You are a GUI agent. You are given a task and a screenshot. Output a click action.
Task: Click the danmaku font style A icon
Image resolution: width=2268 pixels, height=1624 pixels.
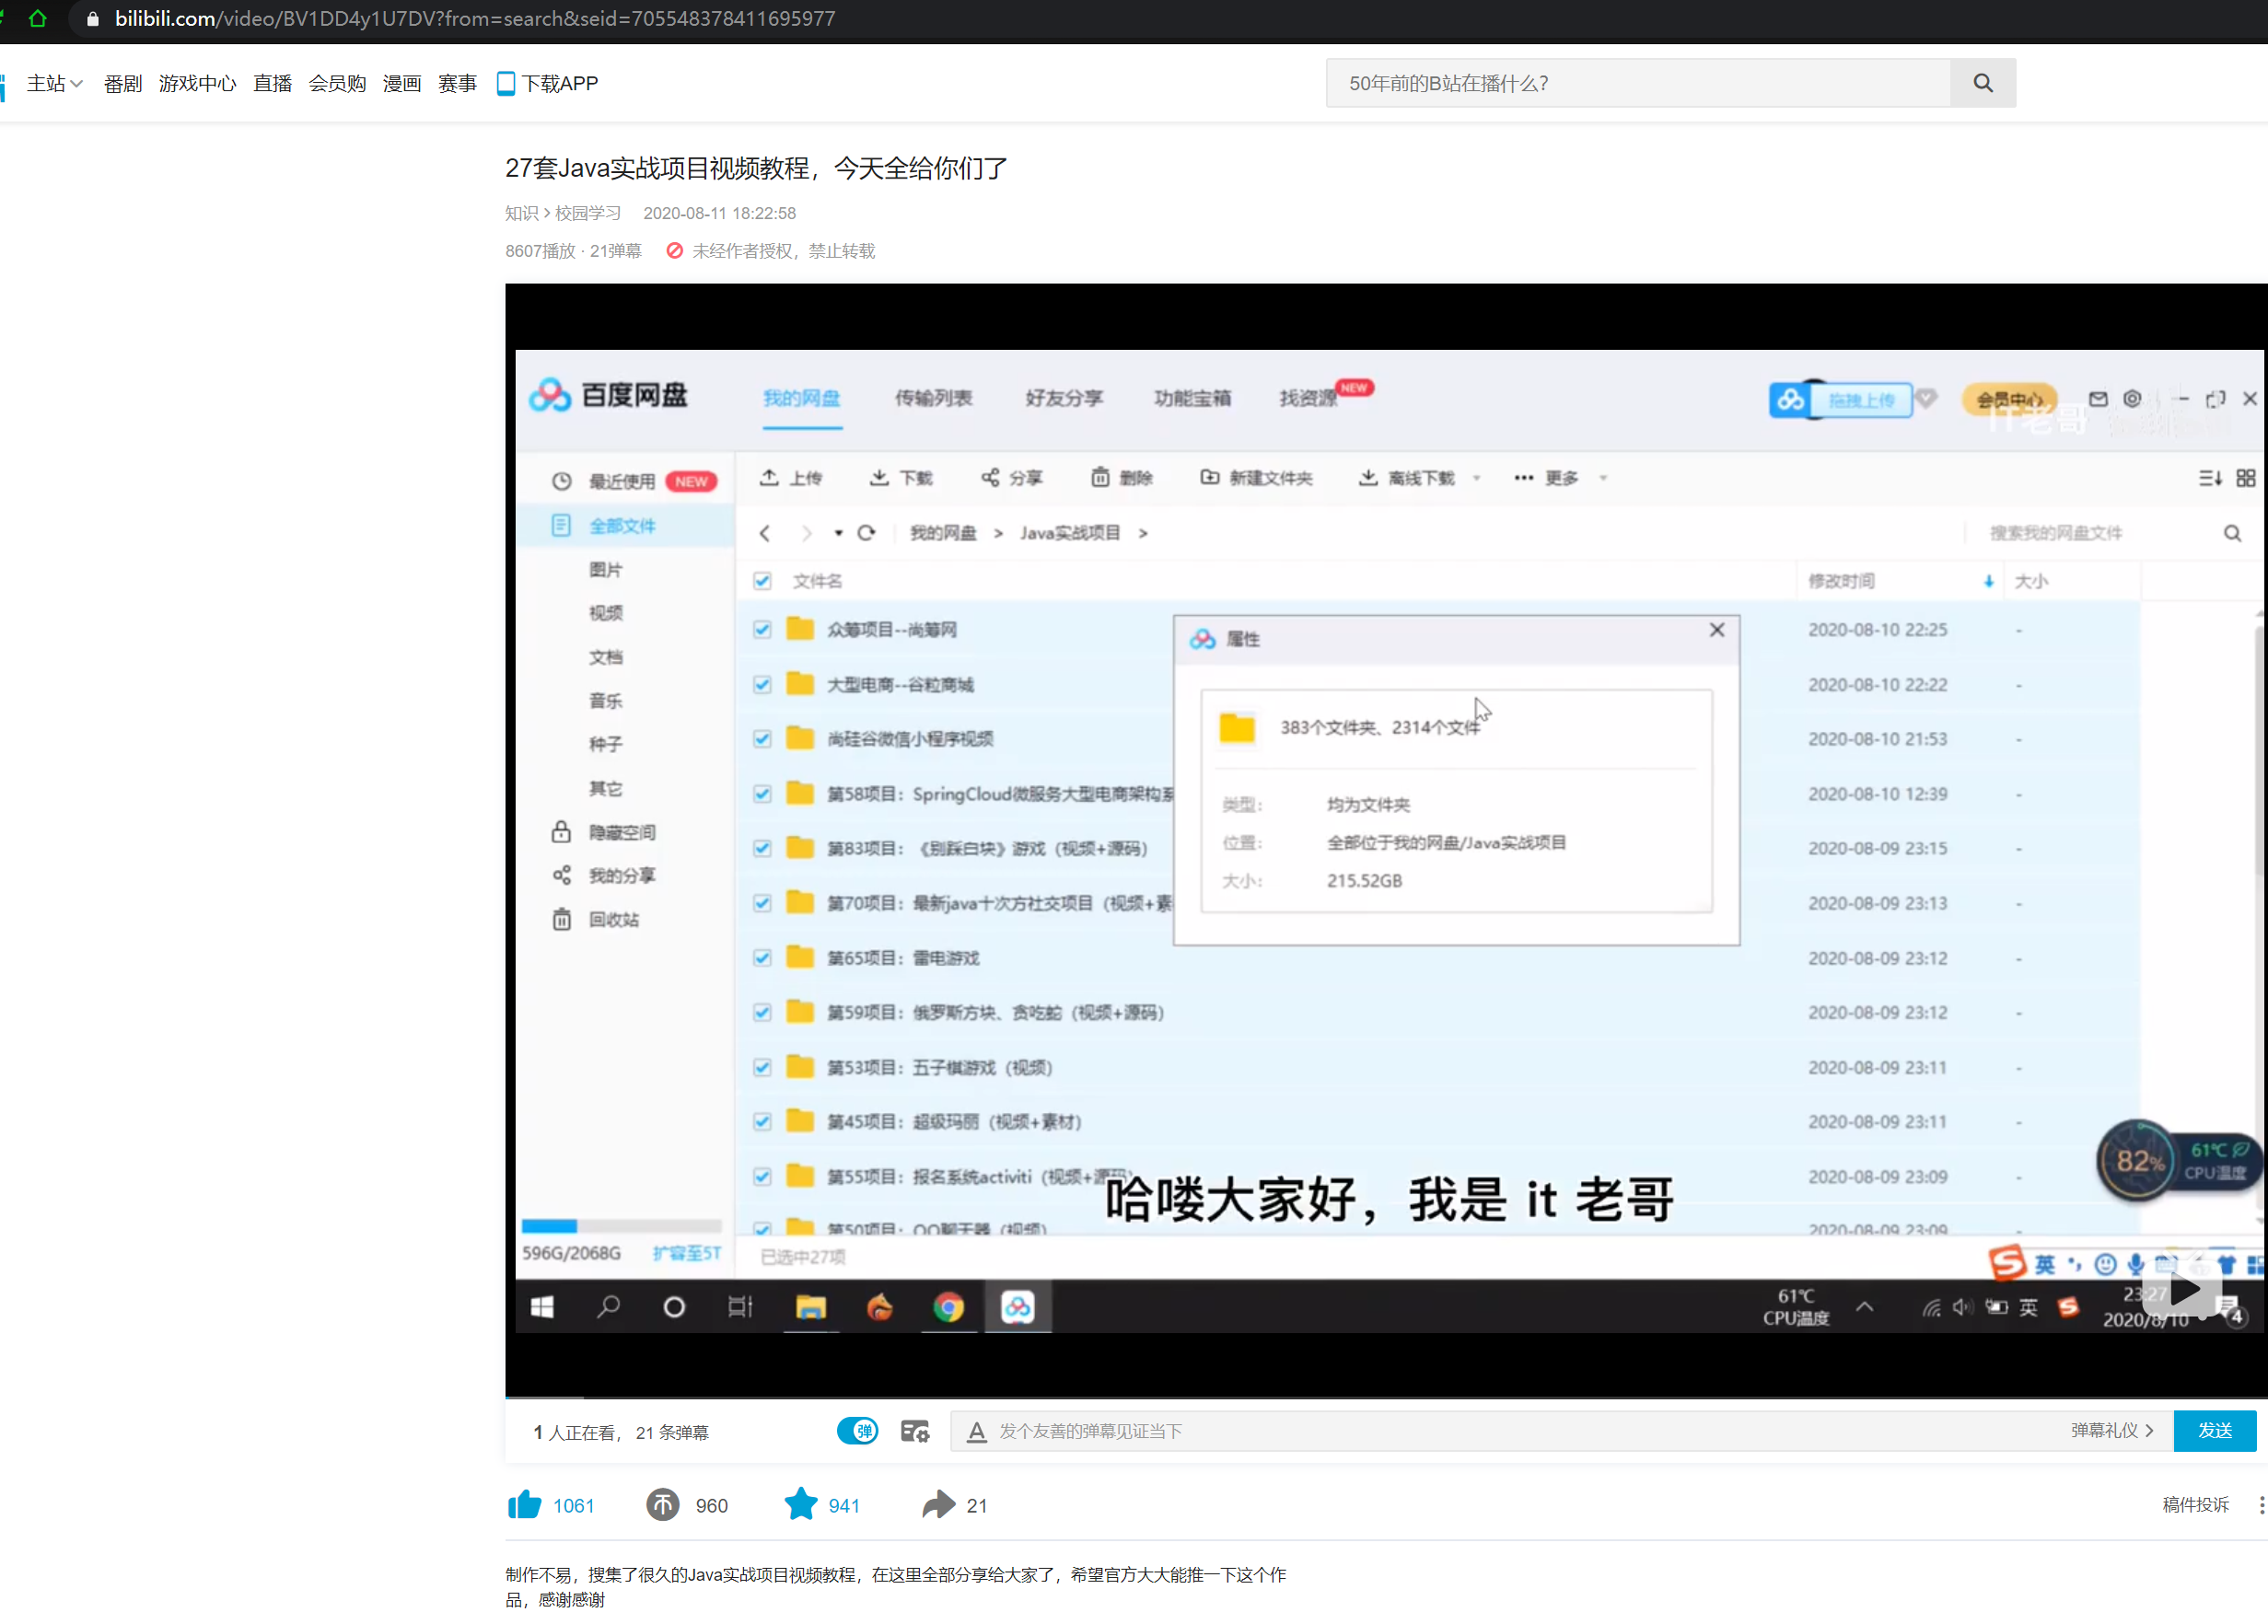click(x=977, y=1432)
